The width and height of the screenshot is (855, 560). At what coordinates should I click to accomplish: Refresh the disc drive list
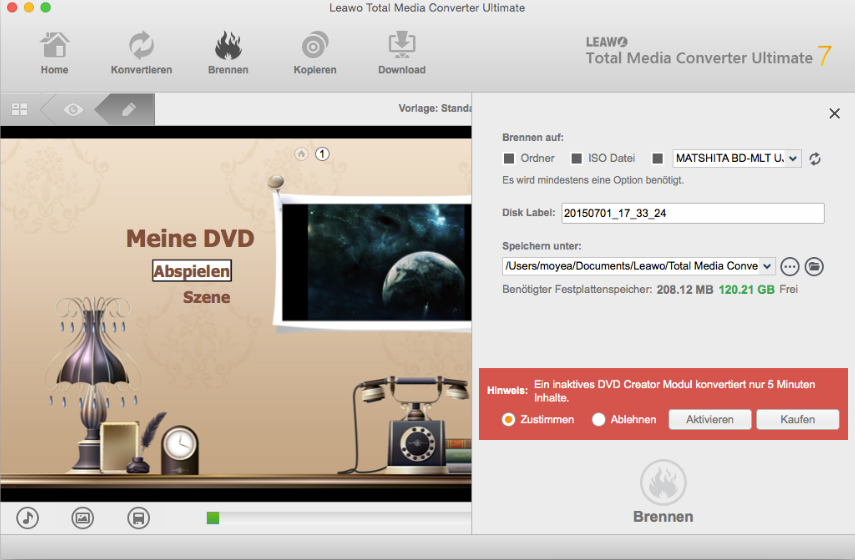tap(815, 159)
